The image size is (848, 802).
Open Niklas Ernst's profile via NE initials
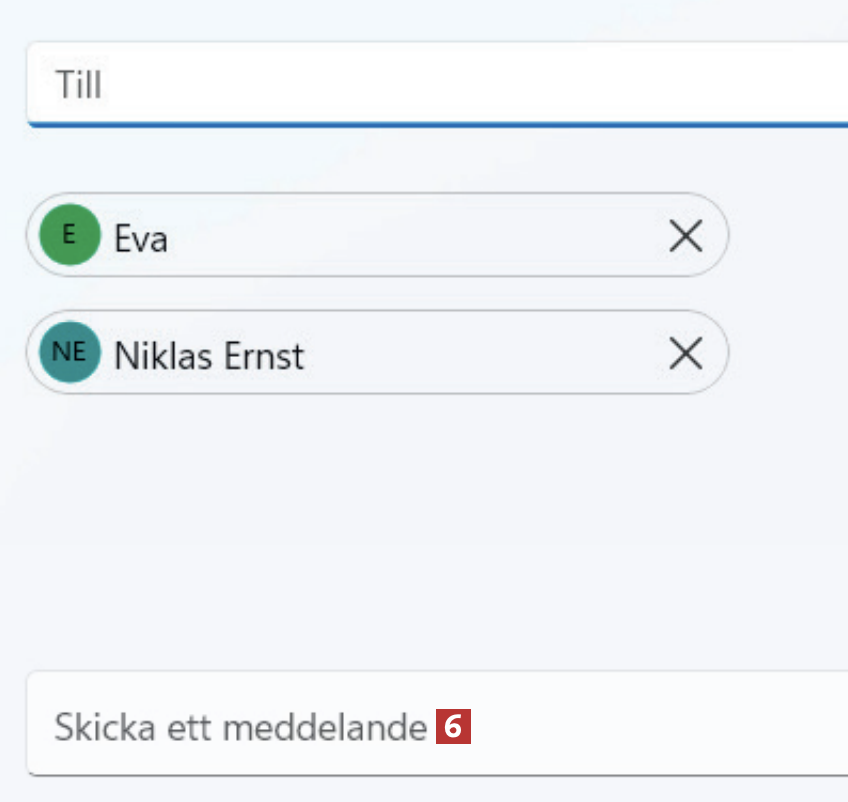point(69,352)
